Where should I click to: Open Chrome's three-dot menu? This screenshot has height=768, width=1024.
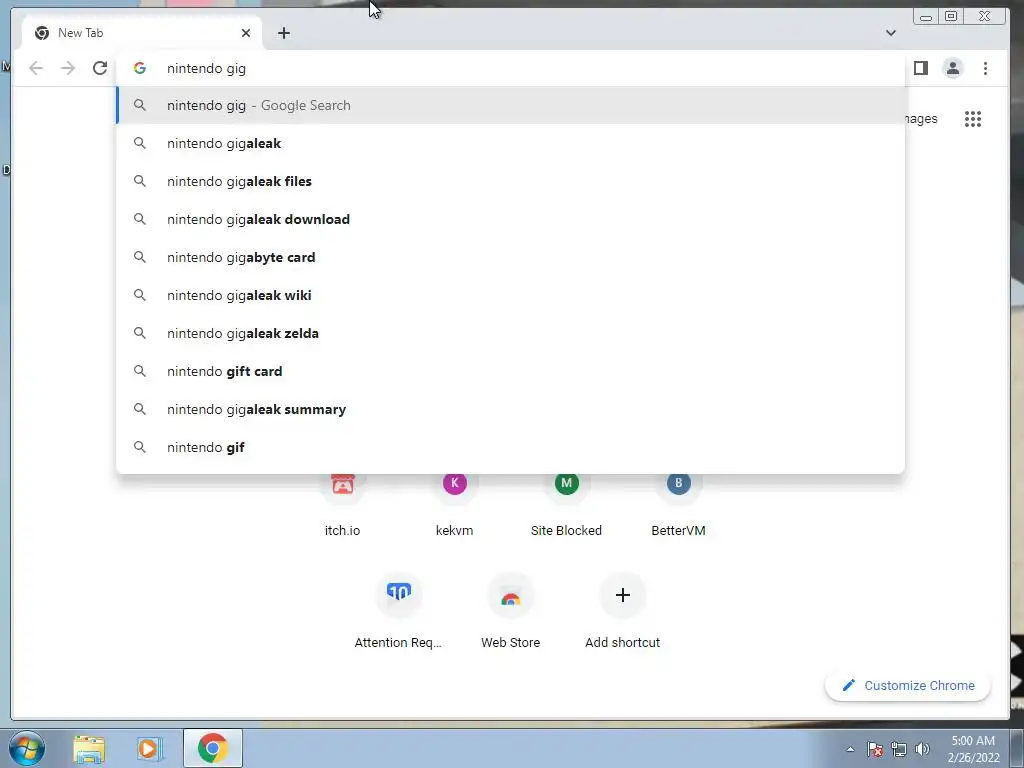985,68
